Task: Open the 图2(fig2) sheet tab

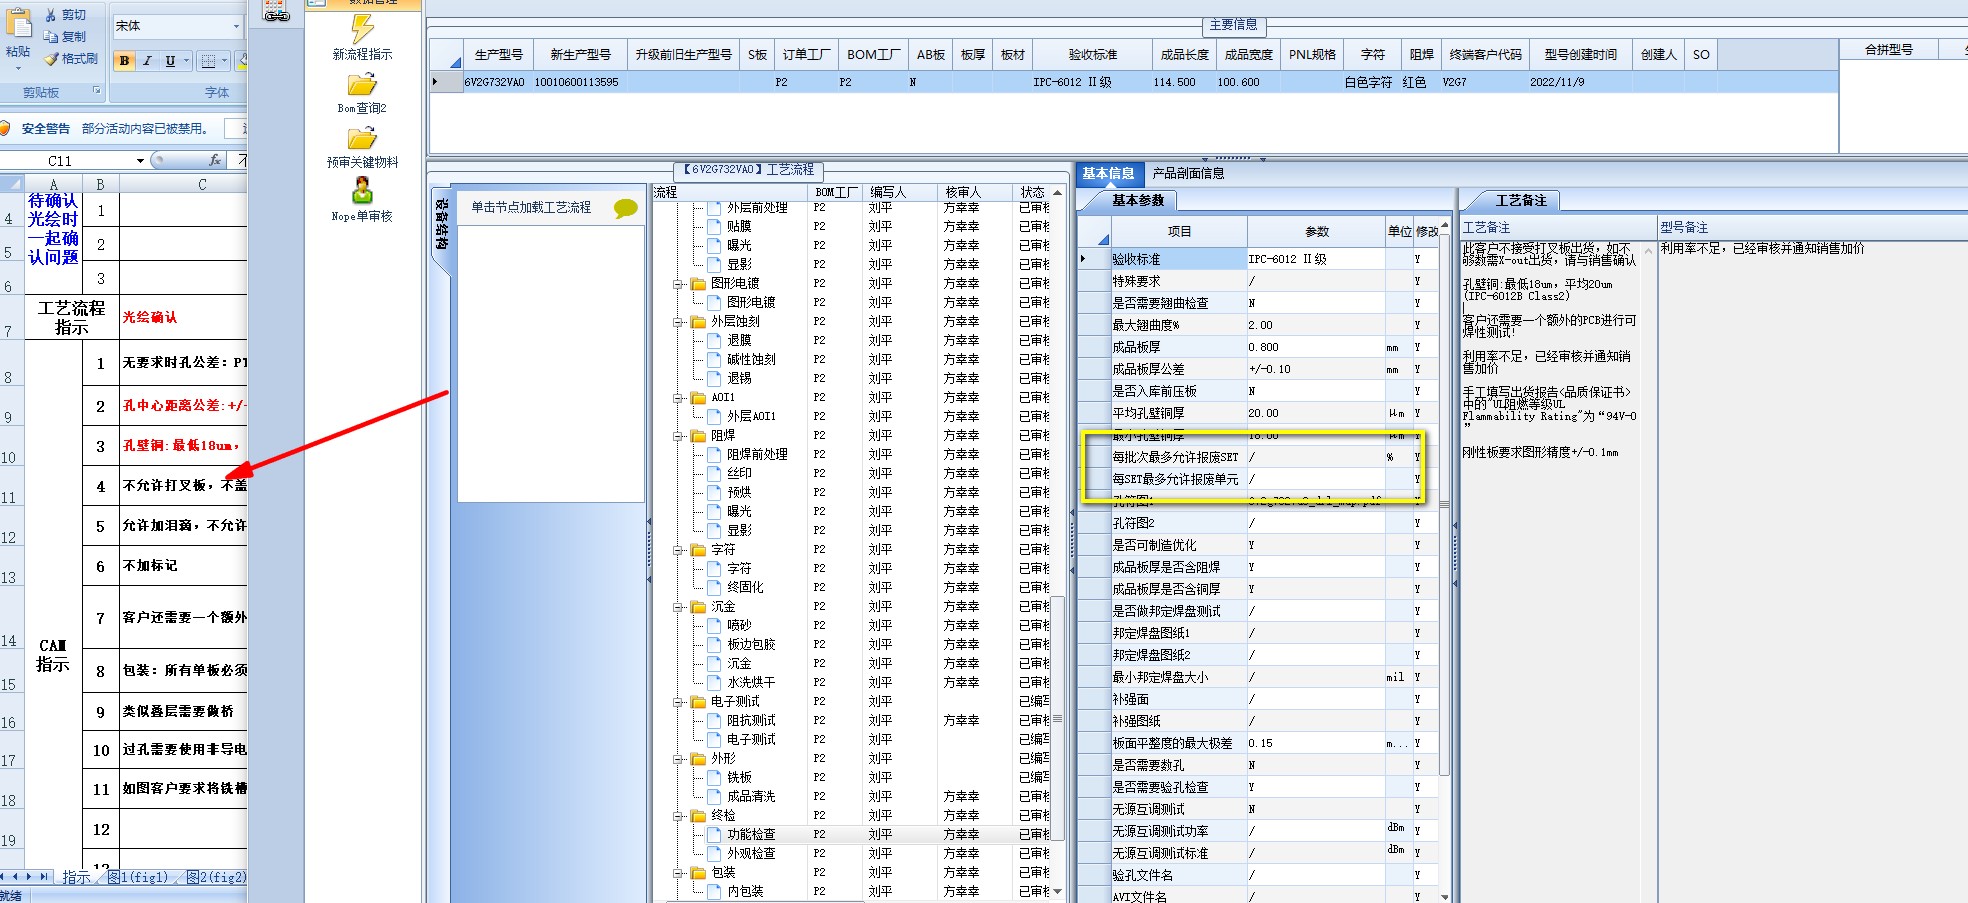Action: click(216, 877)
